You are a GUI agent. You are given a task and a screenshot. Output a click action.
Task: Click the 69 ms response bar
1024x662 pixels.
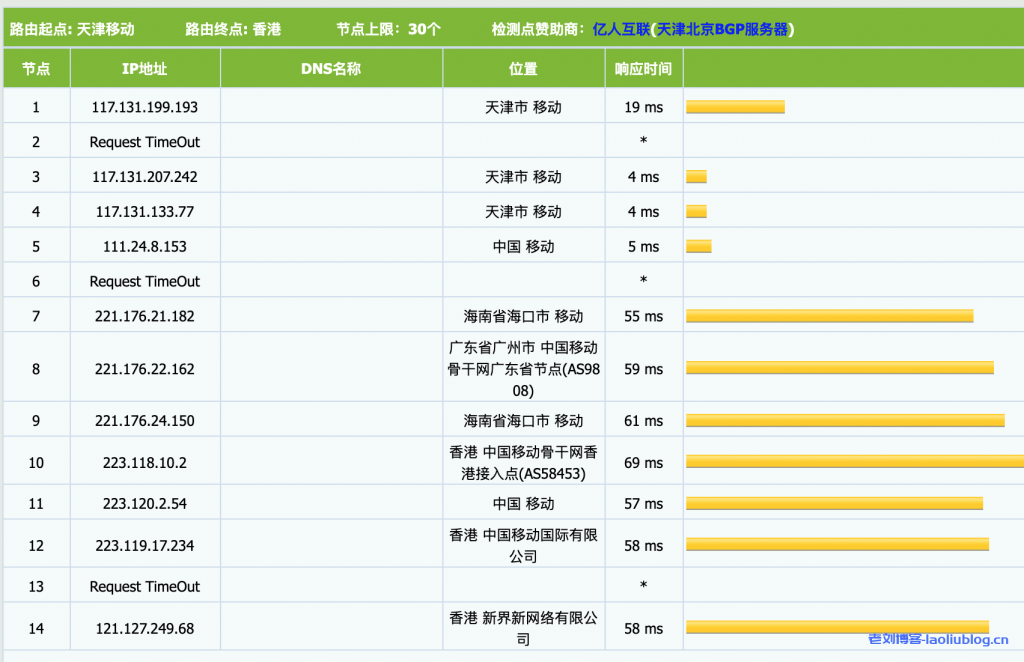point(854,462)
